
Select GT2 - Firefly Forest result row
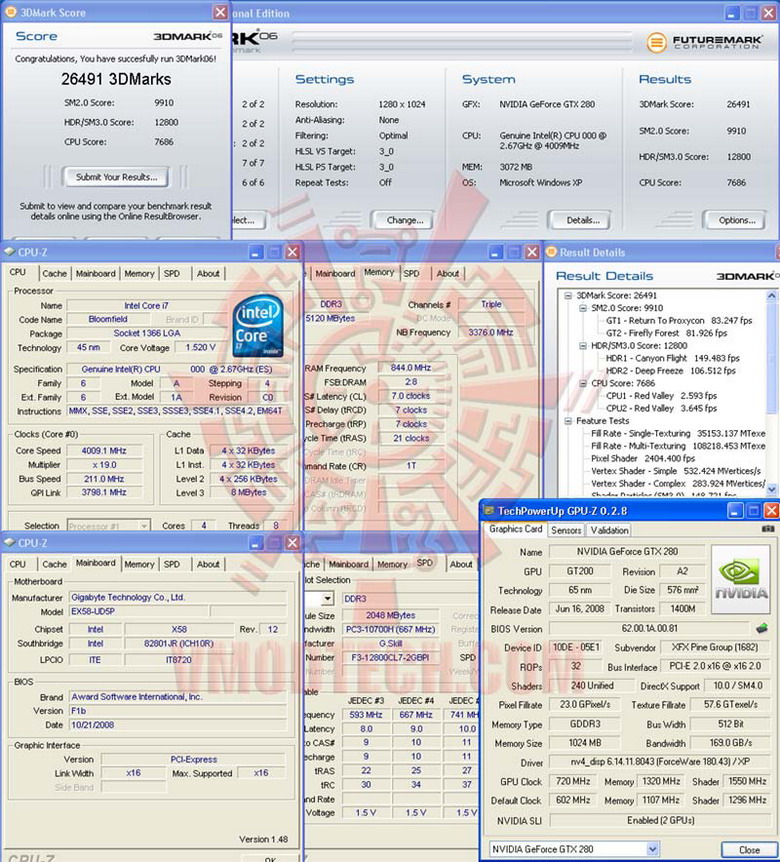point(666,333)
